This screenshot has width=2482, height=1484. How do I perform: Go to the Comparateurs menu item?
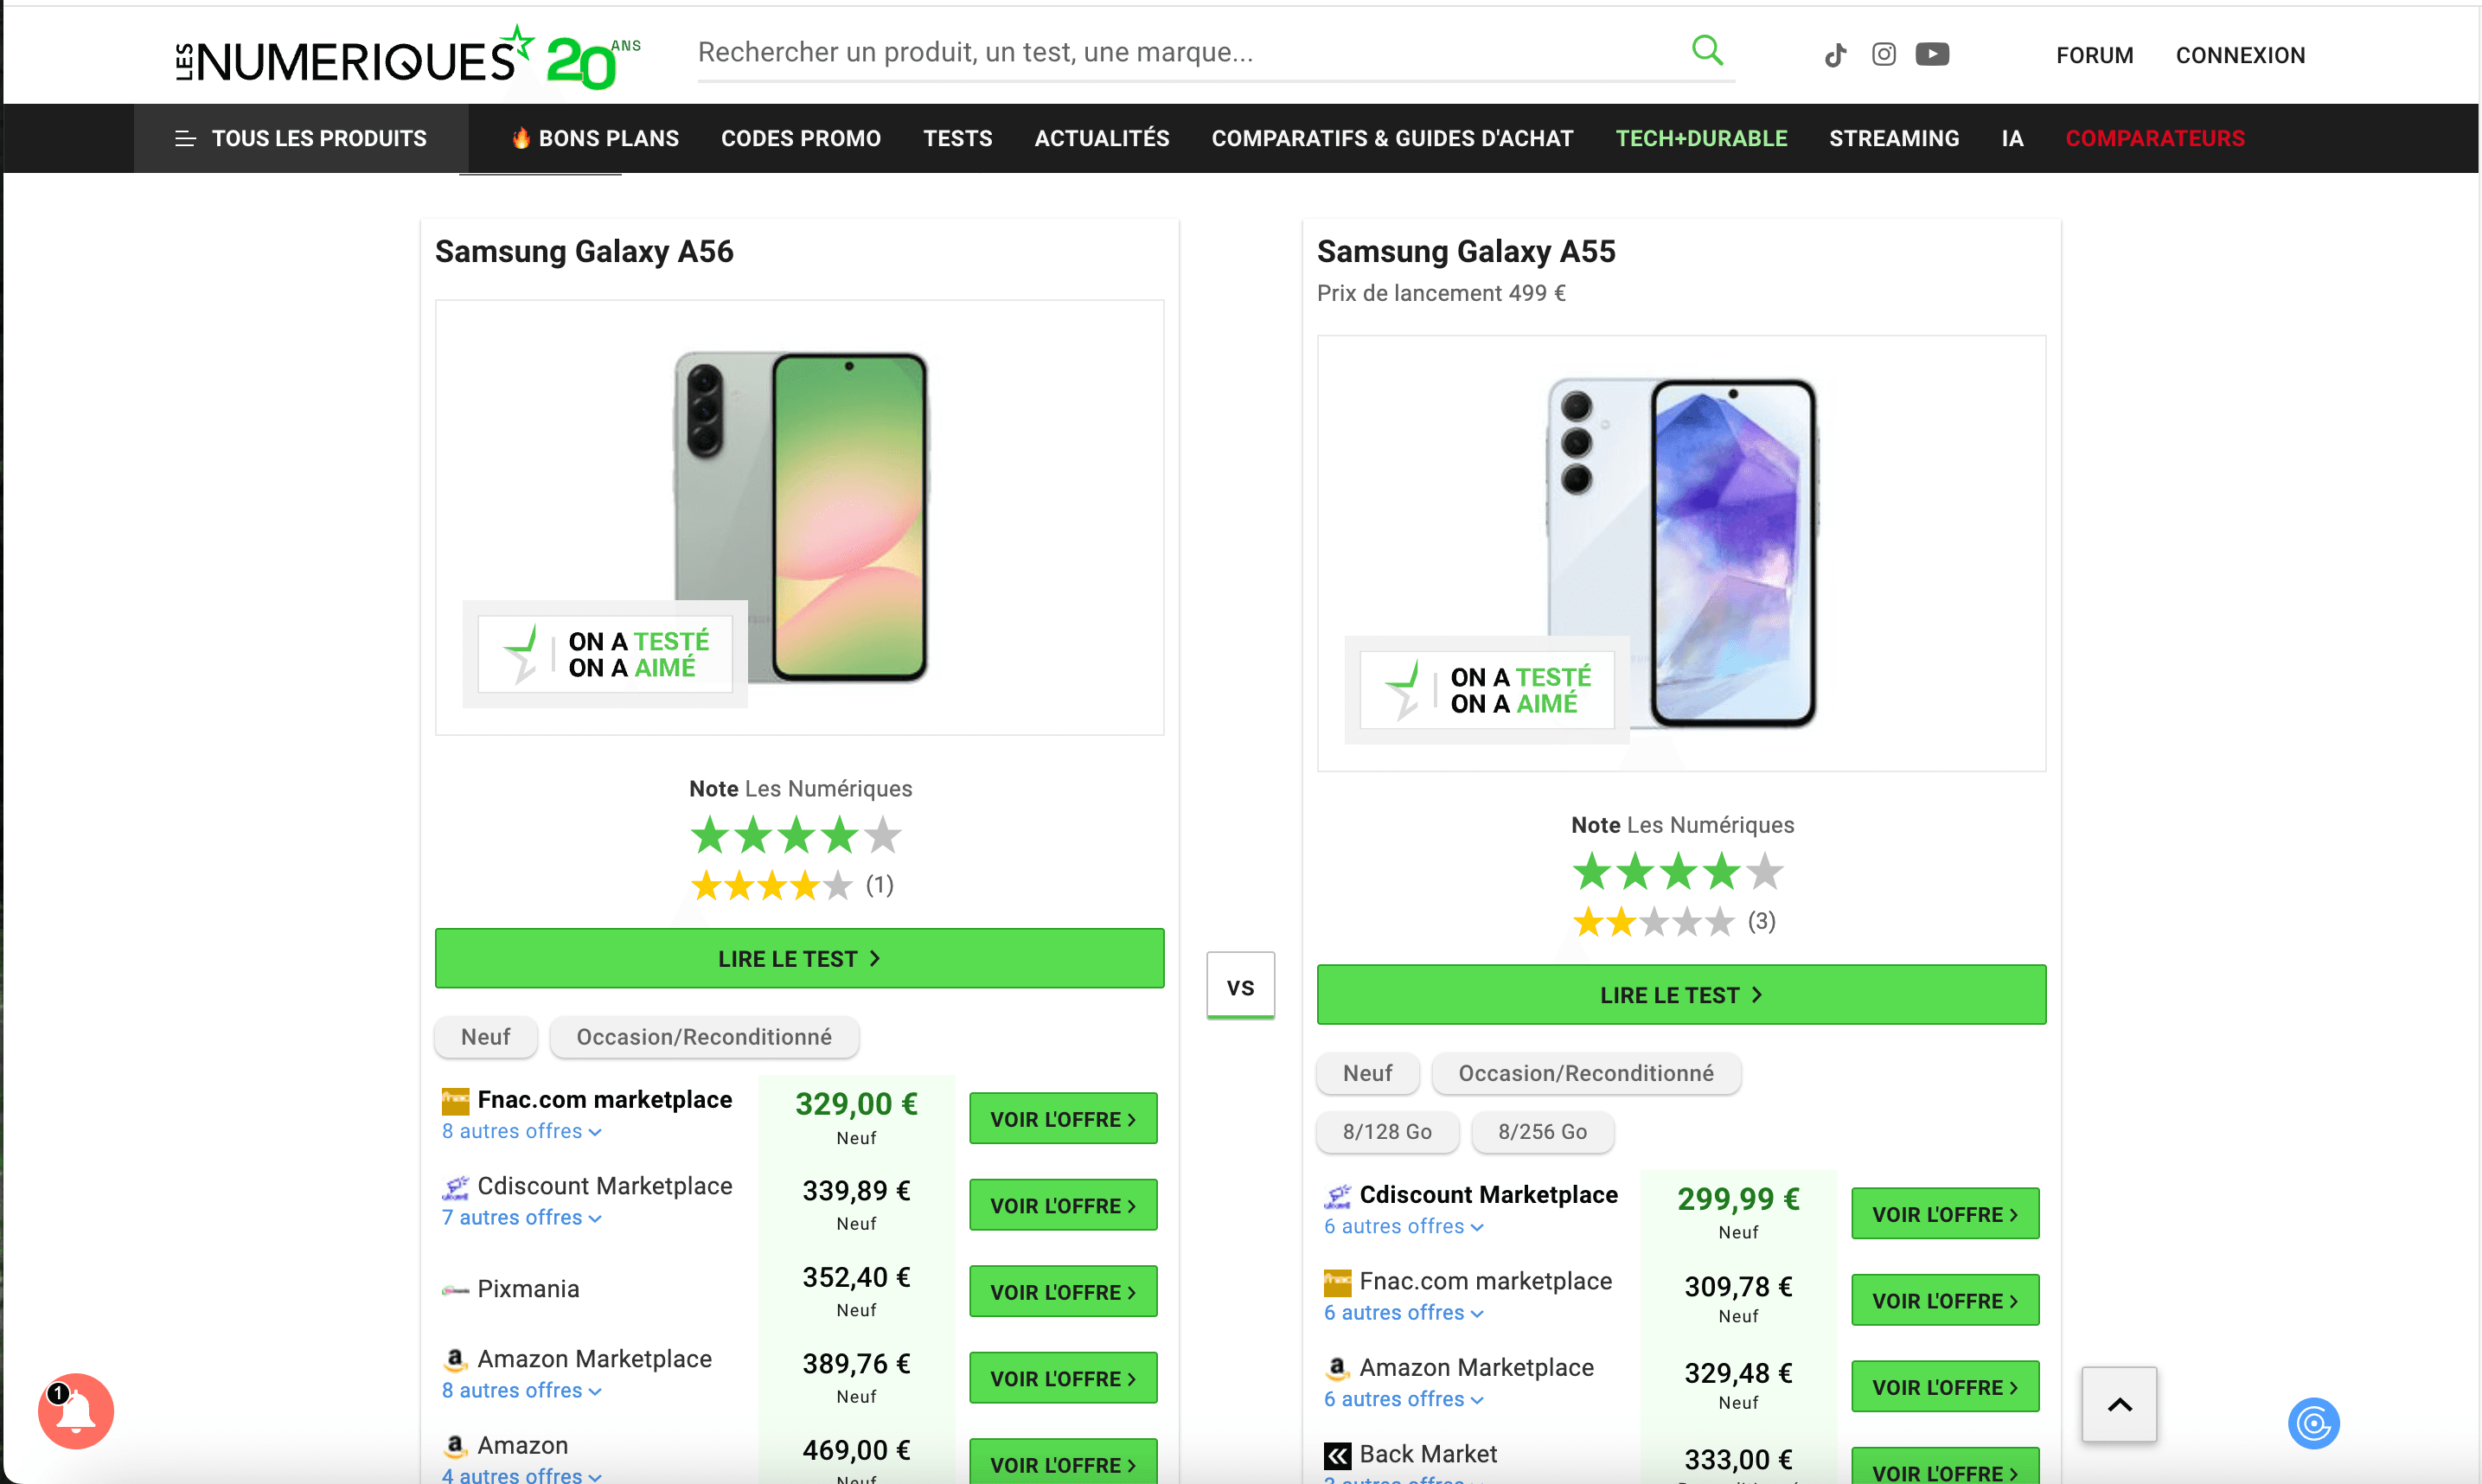(2155, 138)
